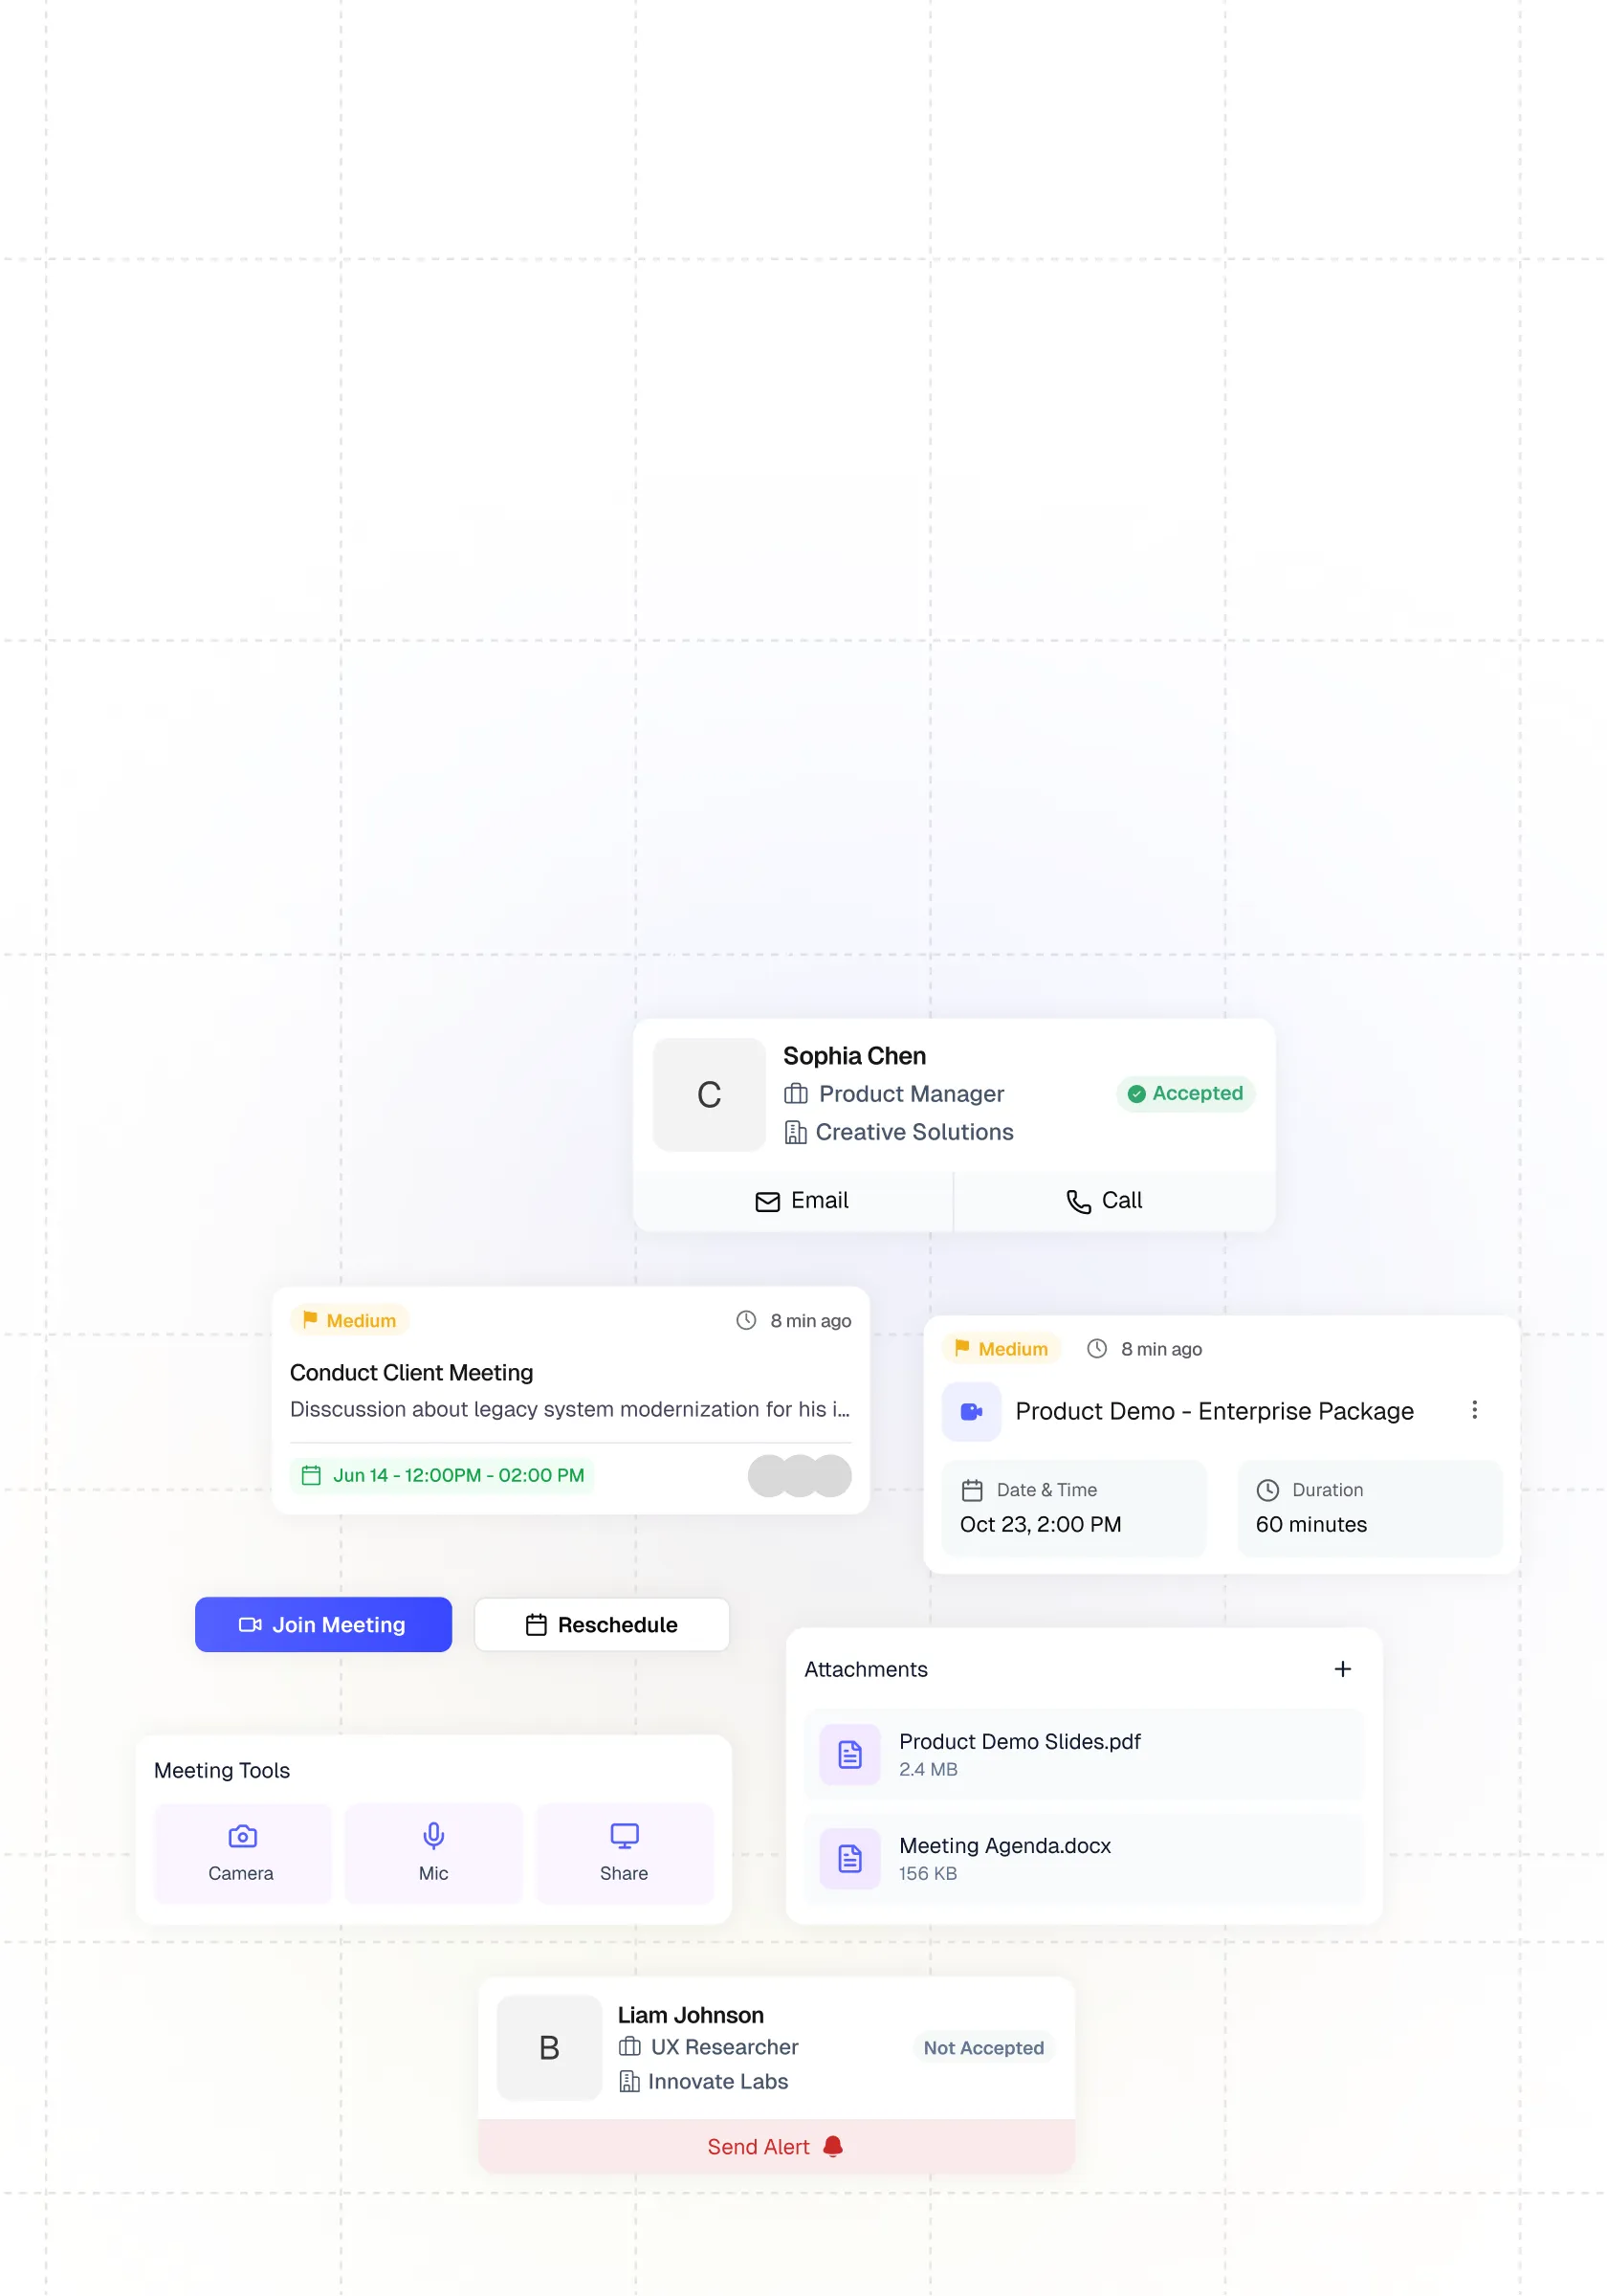The height and width of the screenshot is (2296, 1607).
Task: Send Alert to Liam Johnson
Action: point(775,2146)
